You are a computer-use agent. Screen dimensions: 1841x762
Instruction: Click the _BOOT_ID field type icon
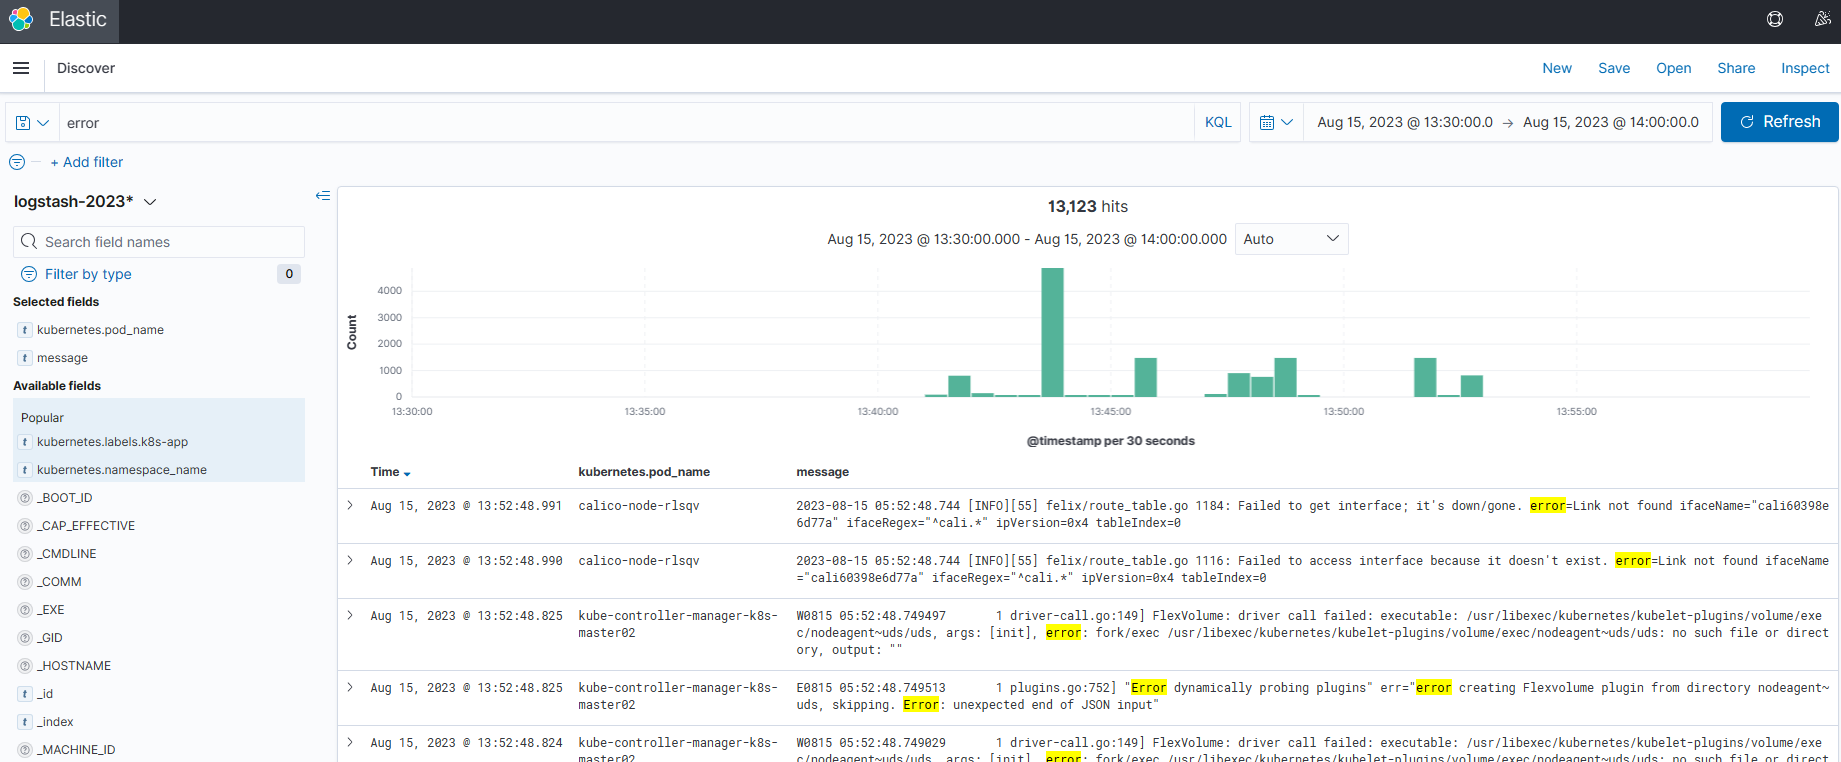tap(25, 498)
